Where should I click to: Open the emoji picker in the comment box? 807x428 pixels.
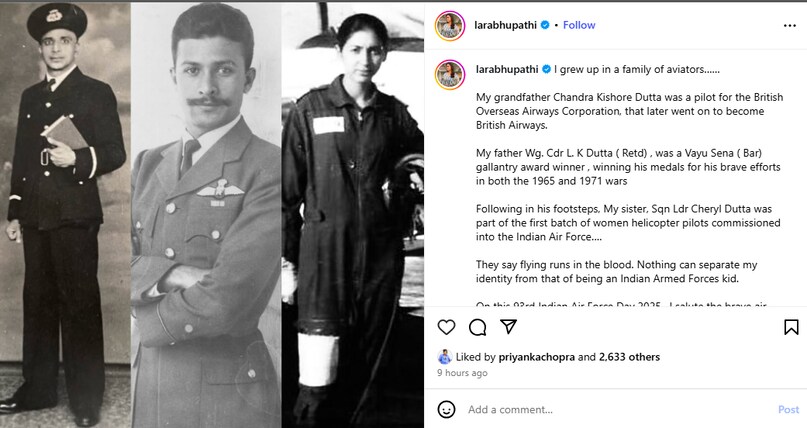447,409
